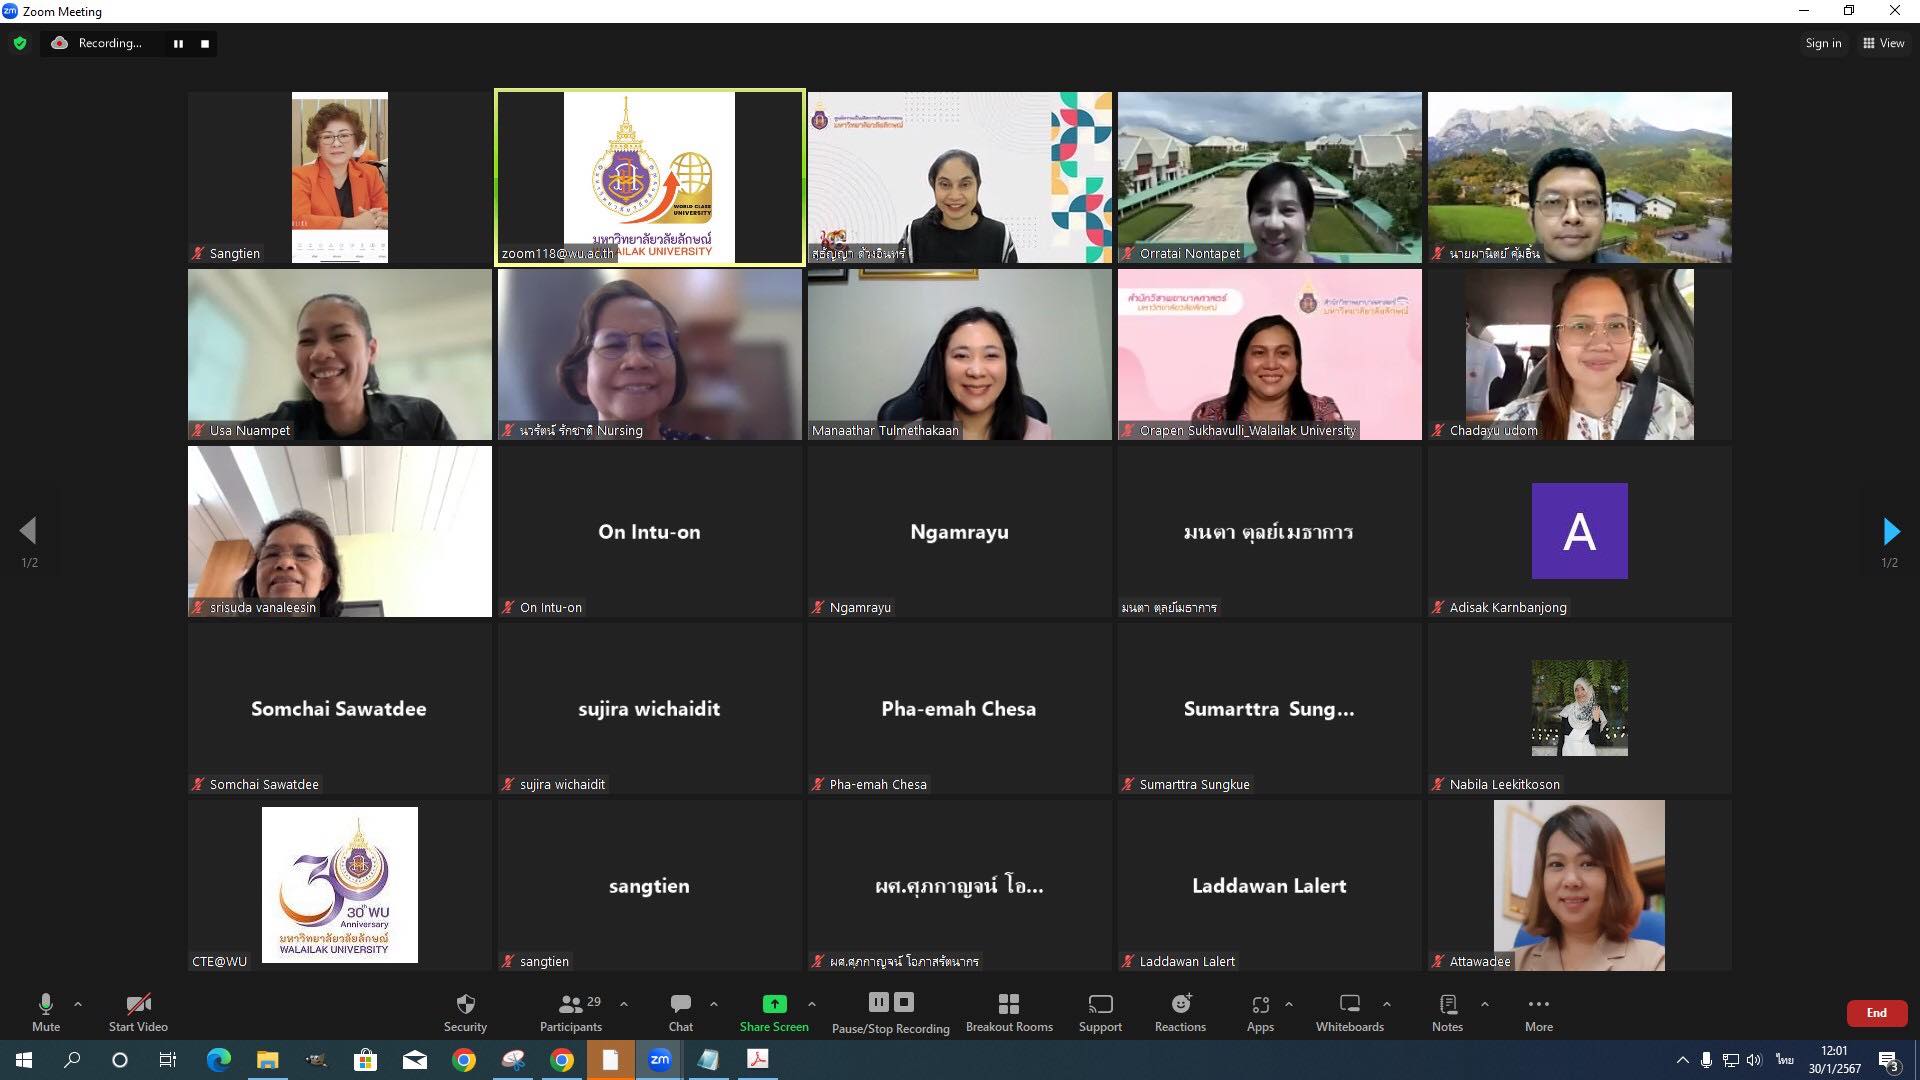Open the Participants panel
Viewport: 1920px width, 1080px height.
(571, 1012)
